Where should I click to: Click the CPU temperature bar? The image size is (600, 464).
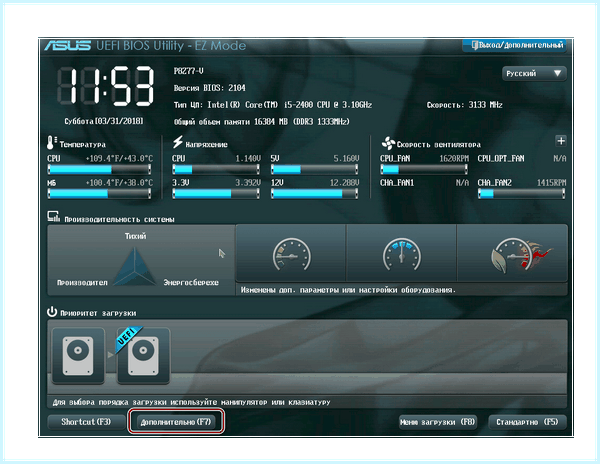tap(99, 169)
